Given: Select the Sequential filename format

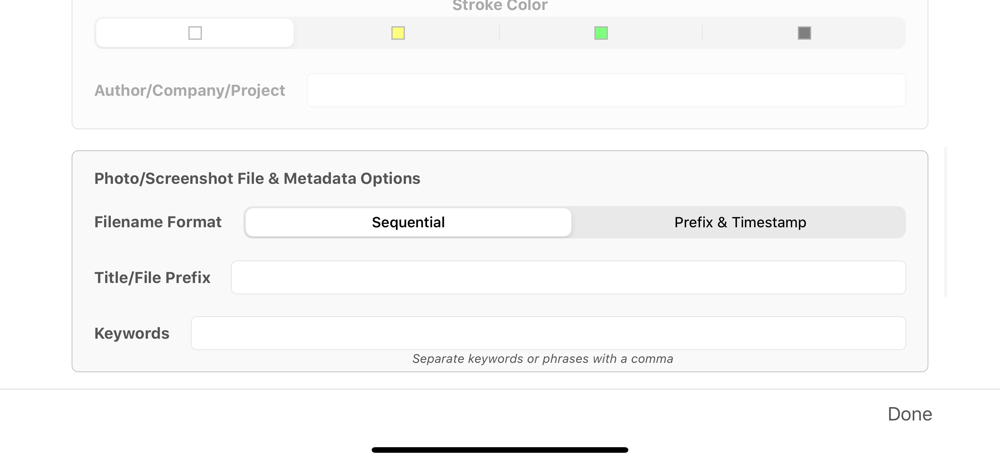Looking at the screenshot, I should point(408,222).
